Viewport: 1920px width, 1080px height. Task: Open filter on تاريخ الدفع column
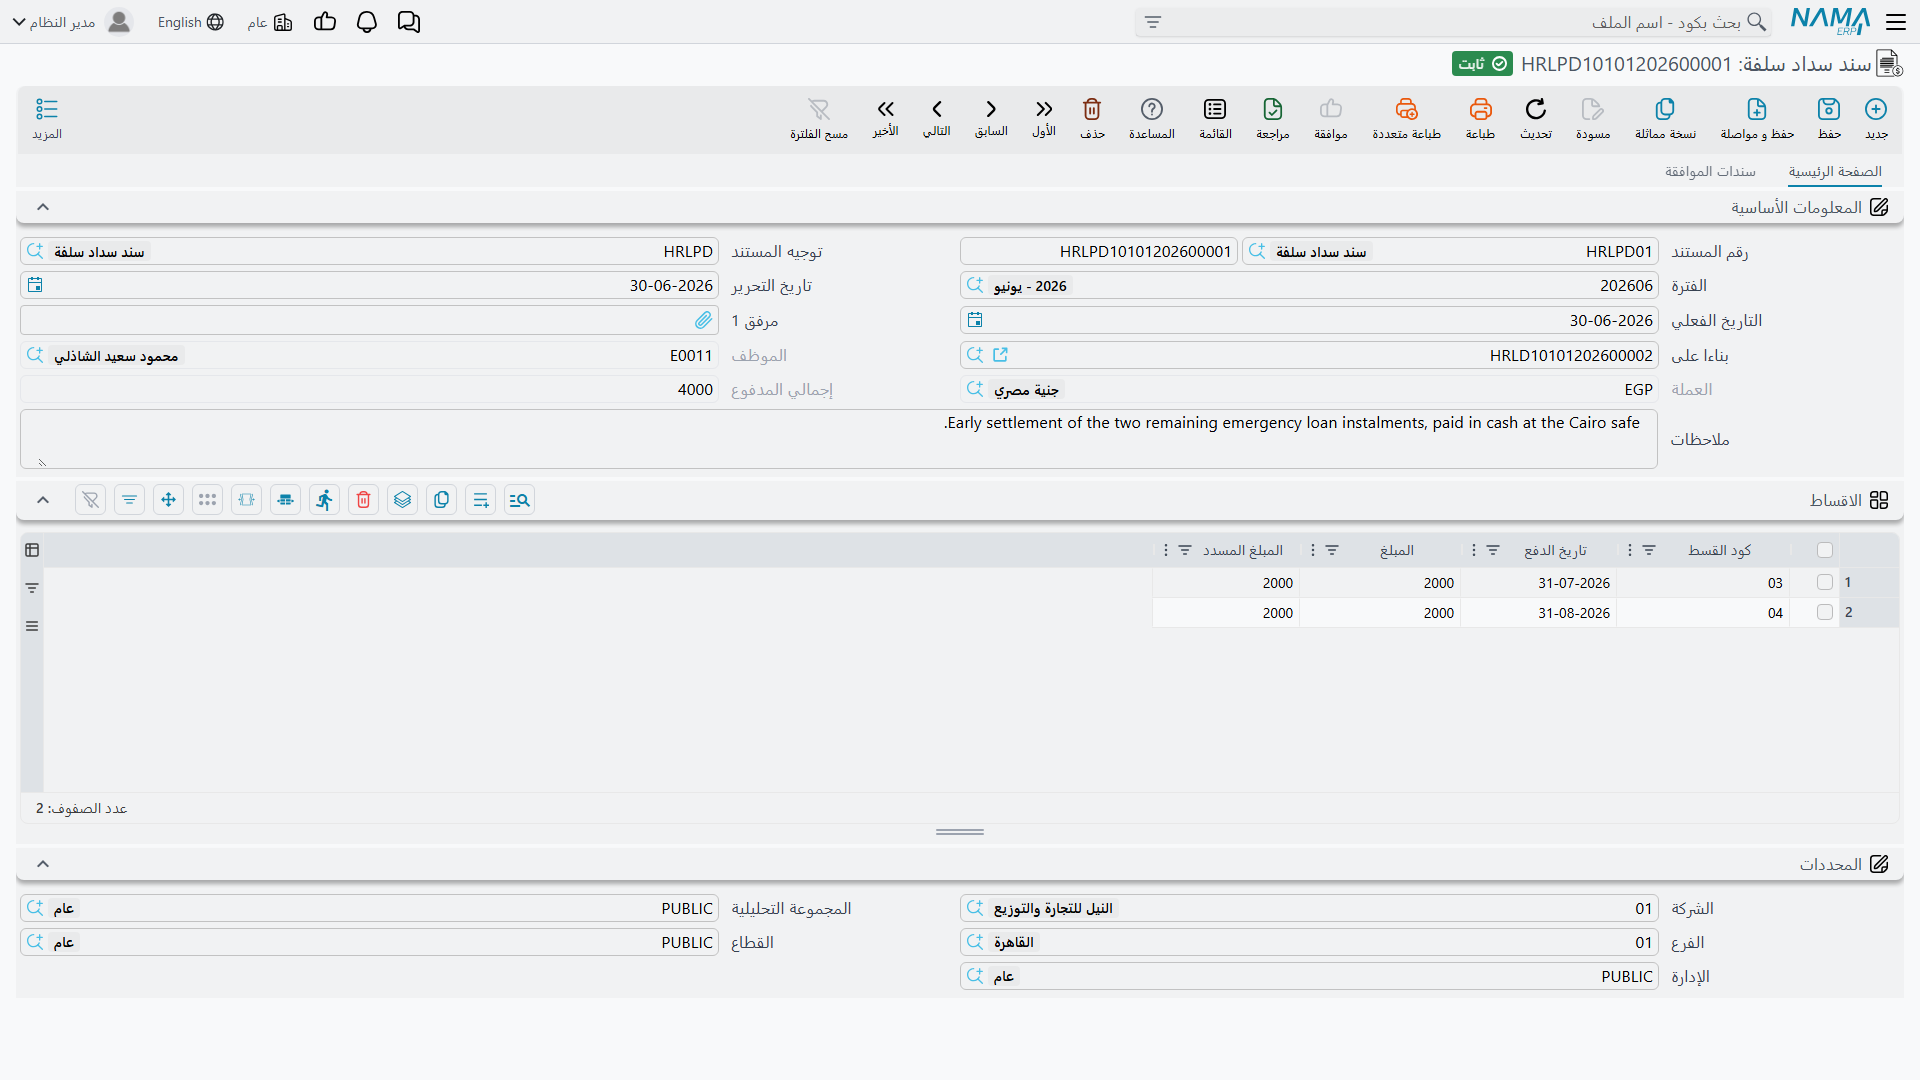(1493, 550)
